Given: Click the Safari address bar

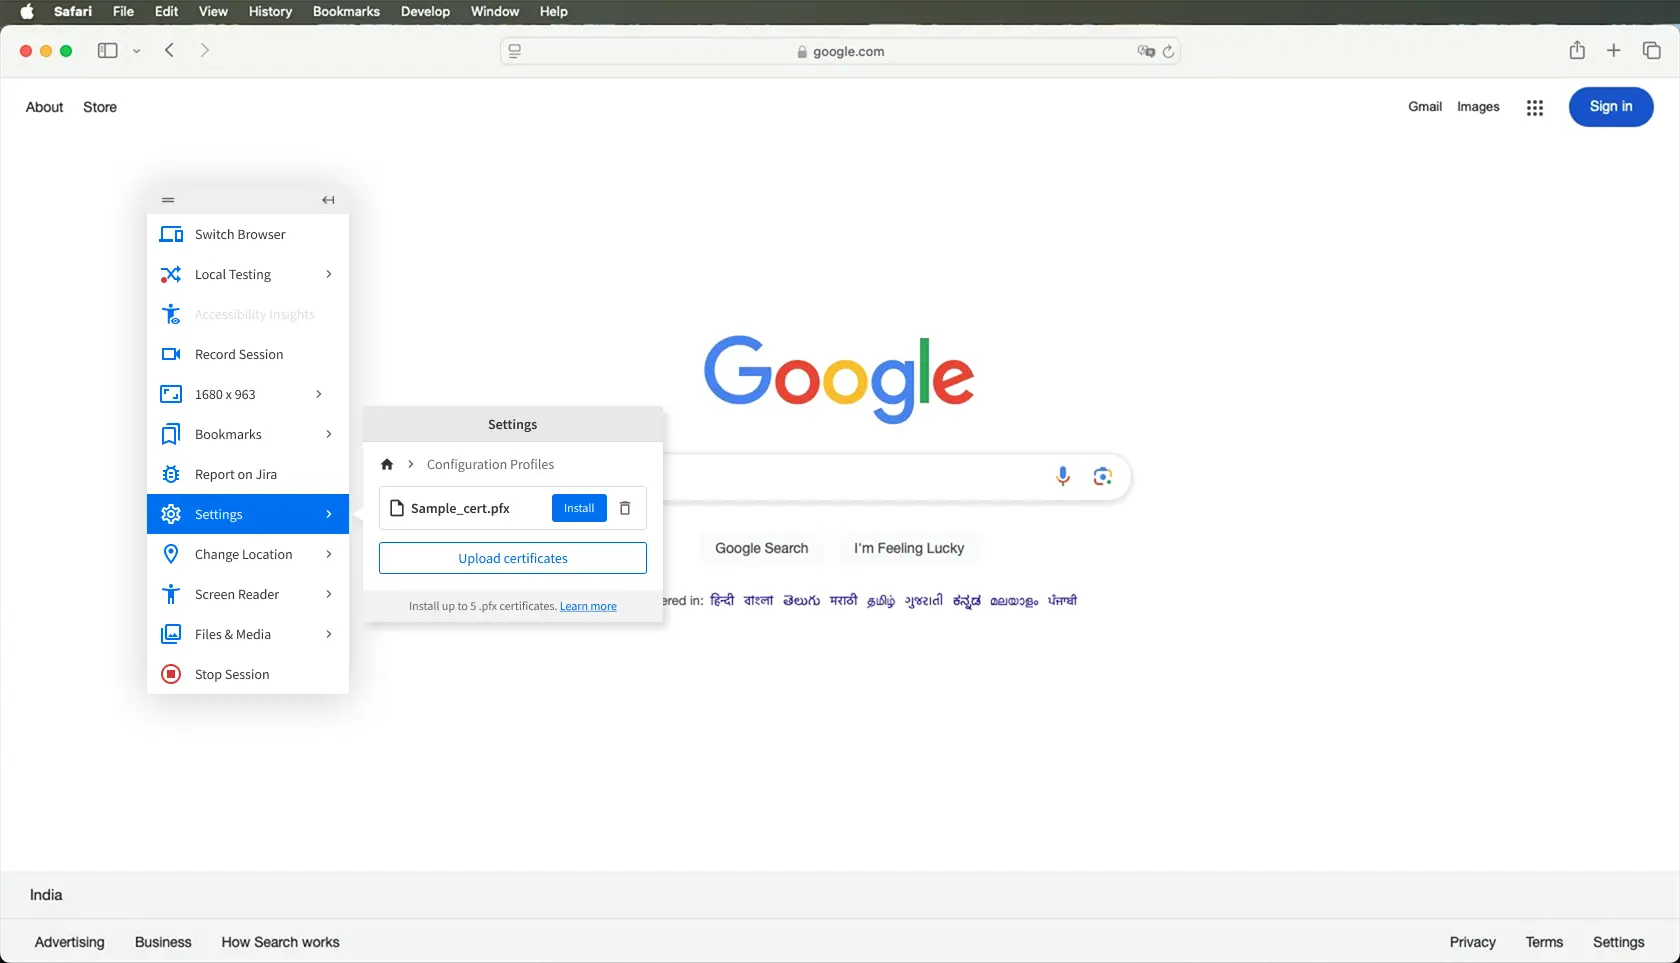Looking at the screenshot, I should 840,51.
